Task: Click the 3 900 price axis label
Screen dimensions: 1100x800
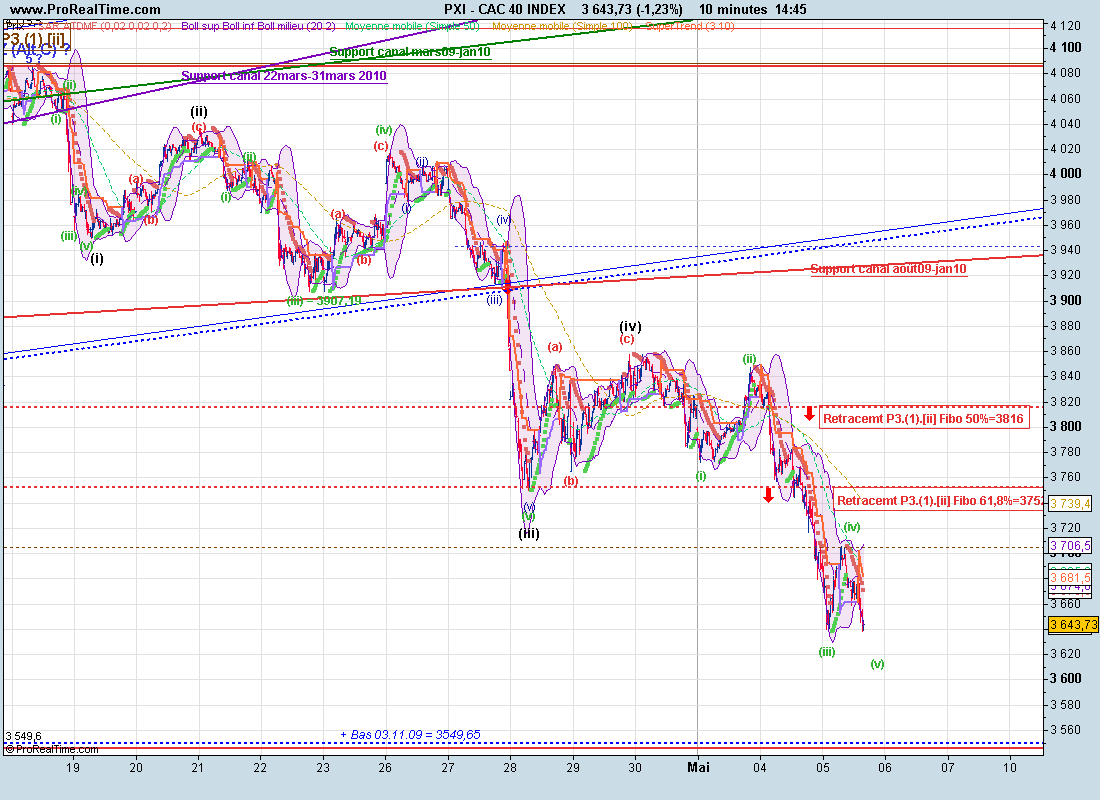Action: coord(1066,300)
